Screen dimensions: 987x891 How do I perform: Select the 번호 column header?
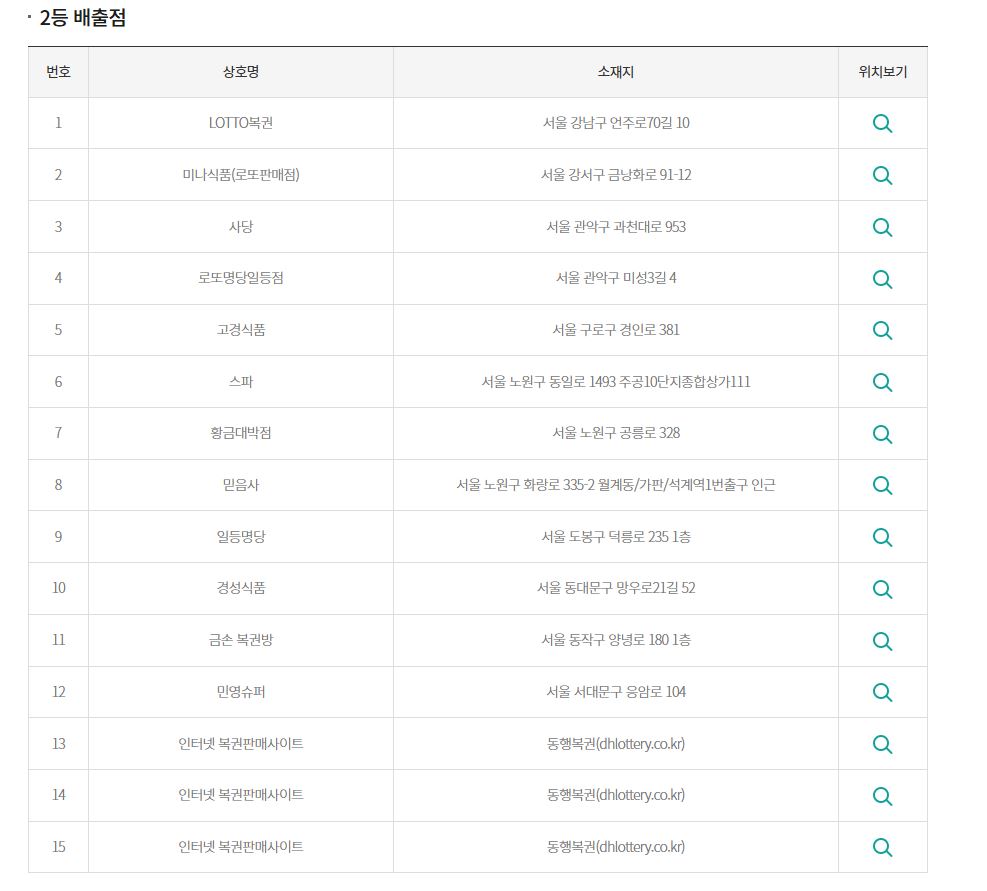59,72
